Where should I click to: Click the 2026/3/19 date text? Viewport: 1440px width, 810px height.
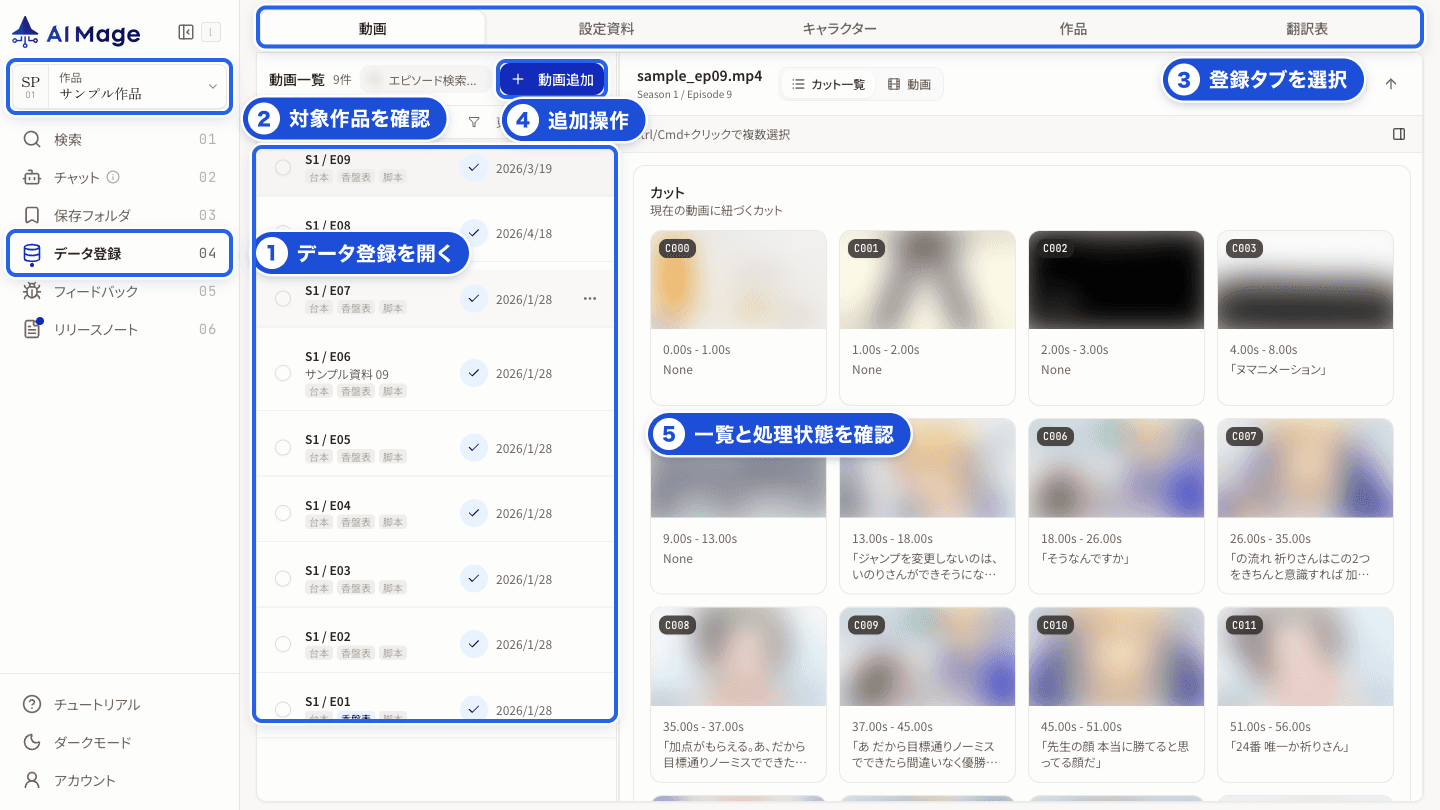(x=524, y=168)
